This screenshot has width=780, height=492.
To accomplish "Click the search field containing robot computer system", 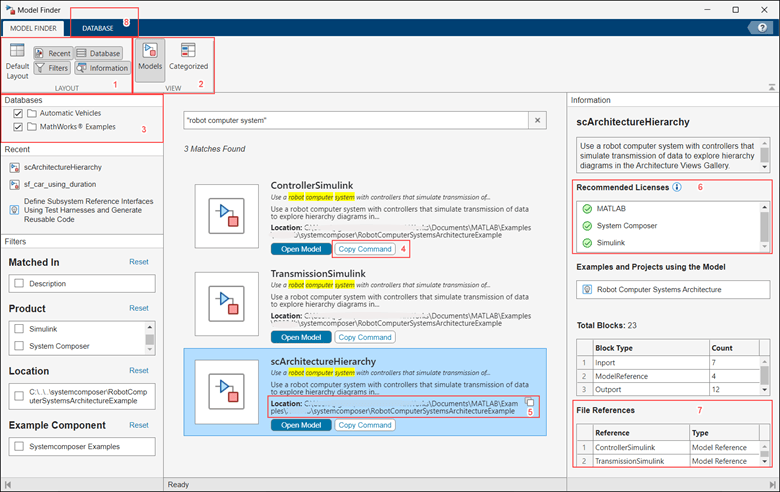I will coord(356,120).
